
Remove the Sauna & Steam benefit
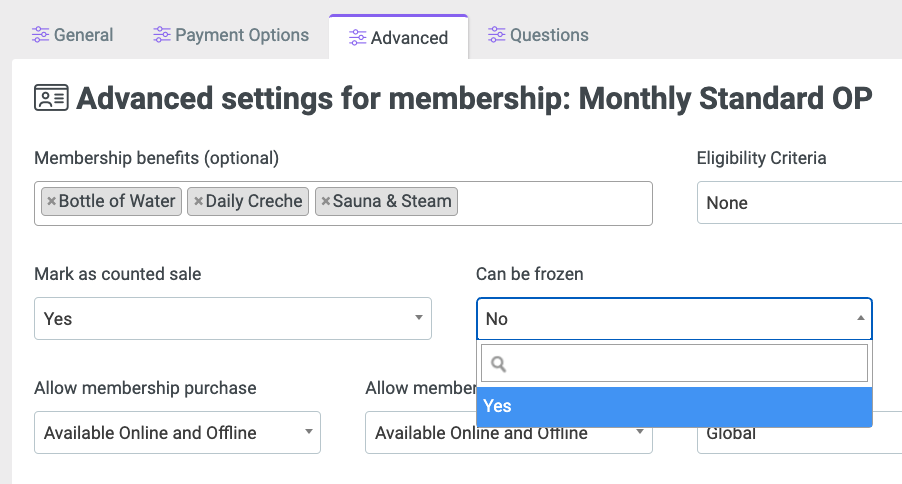click(x=325, y=201)
